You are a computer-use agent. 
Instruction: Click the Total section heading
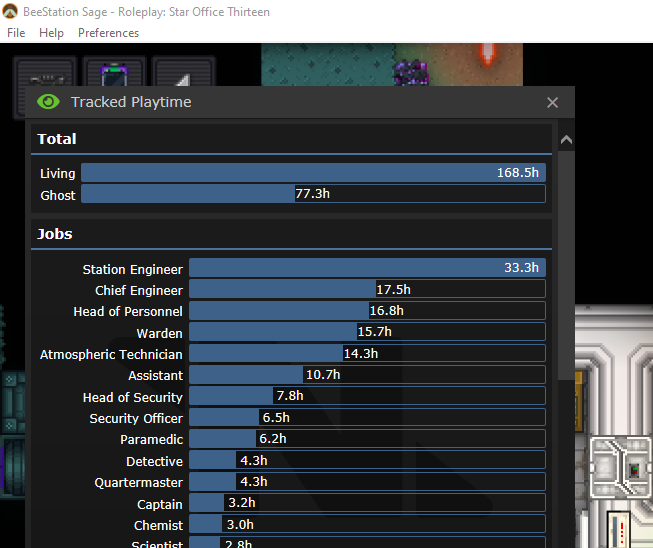57,139
